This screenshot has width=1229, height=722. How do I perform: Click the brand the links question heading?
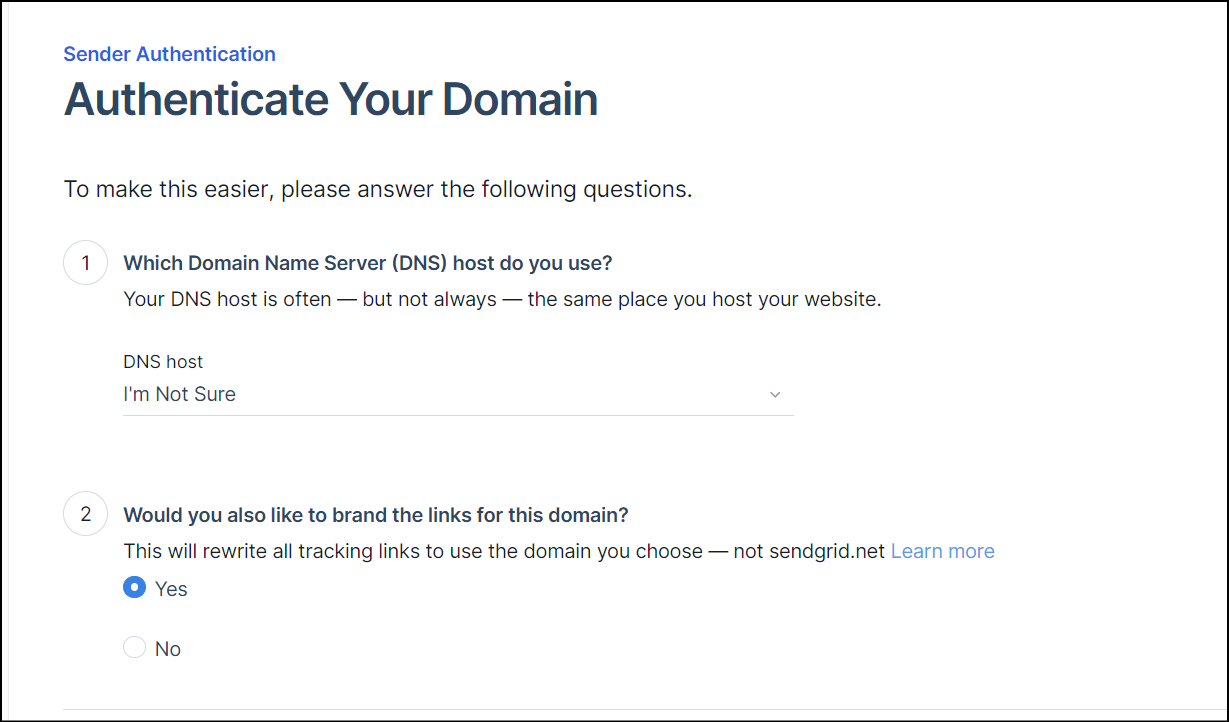coord(376,515)
